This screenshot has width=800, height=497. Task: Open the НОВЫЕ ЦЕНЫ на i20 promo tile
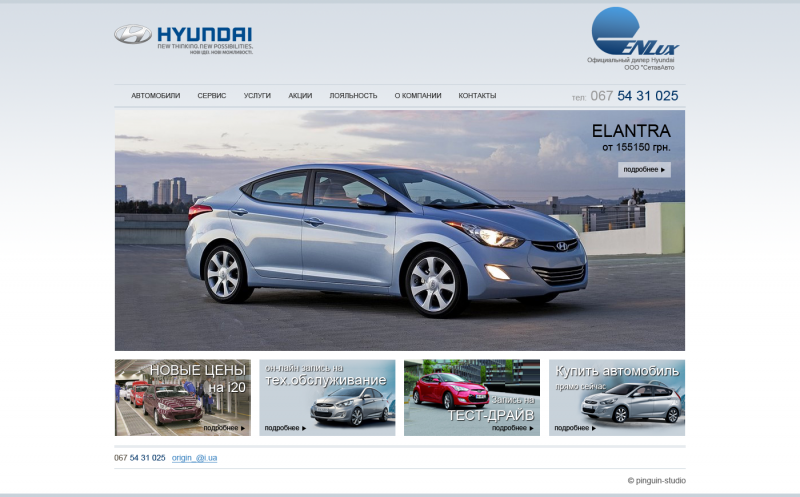pos(183,397)
